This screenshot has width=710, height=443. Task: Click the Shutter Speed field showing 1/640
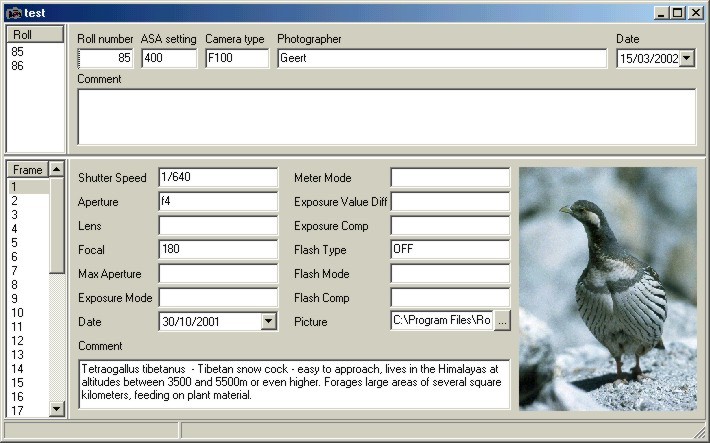point(218,177)
